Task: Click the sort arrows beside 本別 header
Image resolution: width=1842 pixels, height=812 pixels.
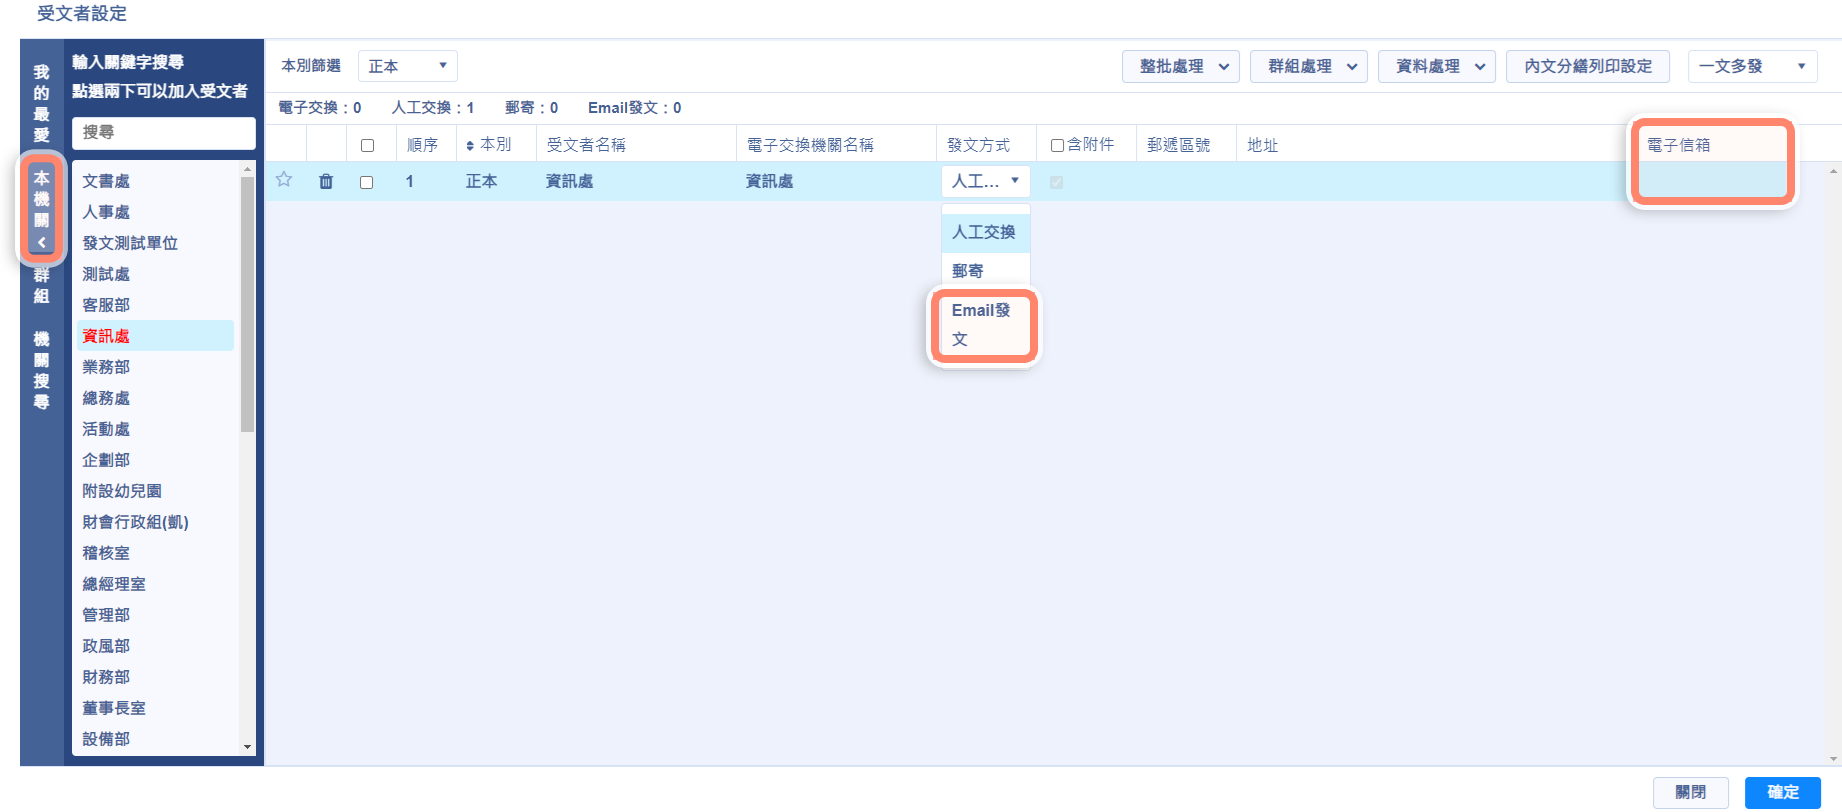Action: click(470, 146)
